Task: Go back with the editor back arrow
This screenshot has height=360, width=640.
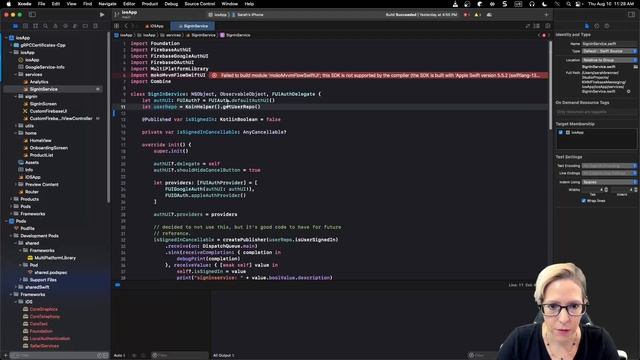Action: point(126,26)
